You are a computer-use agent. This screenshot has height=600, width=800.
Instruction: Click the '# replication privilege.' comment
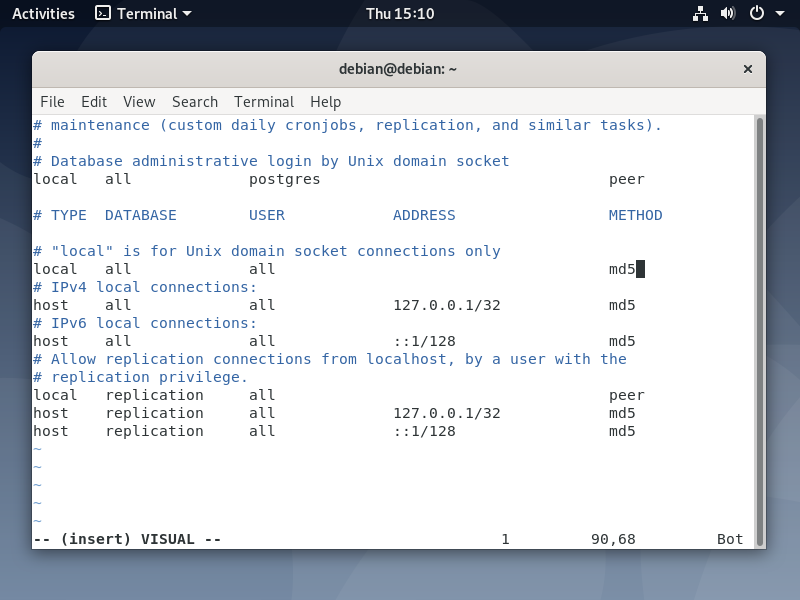[140, 378]
